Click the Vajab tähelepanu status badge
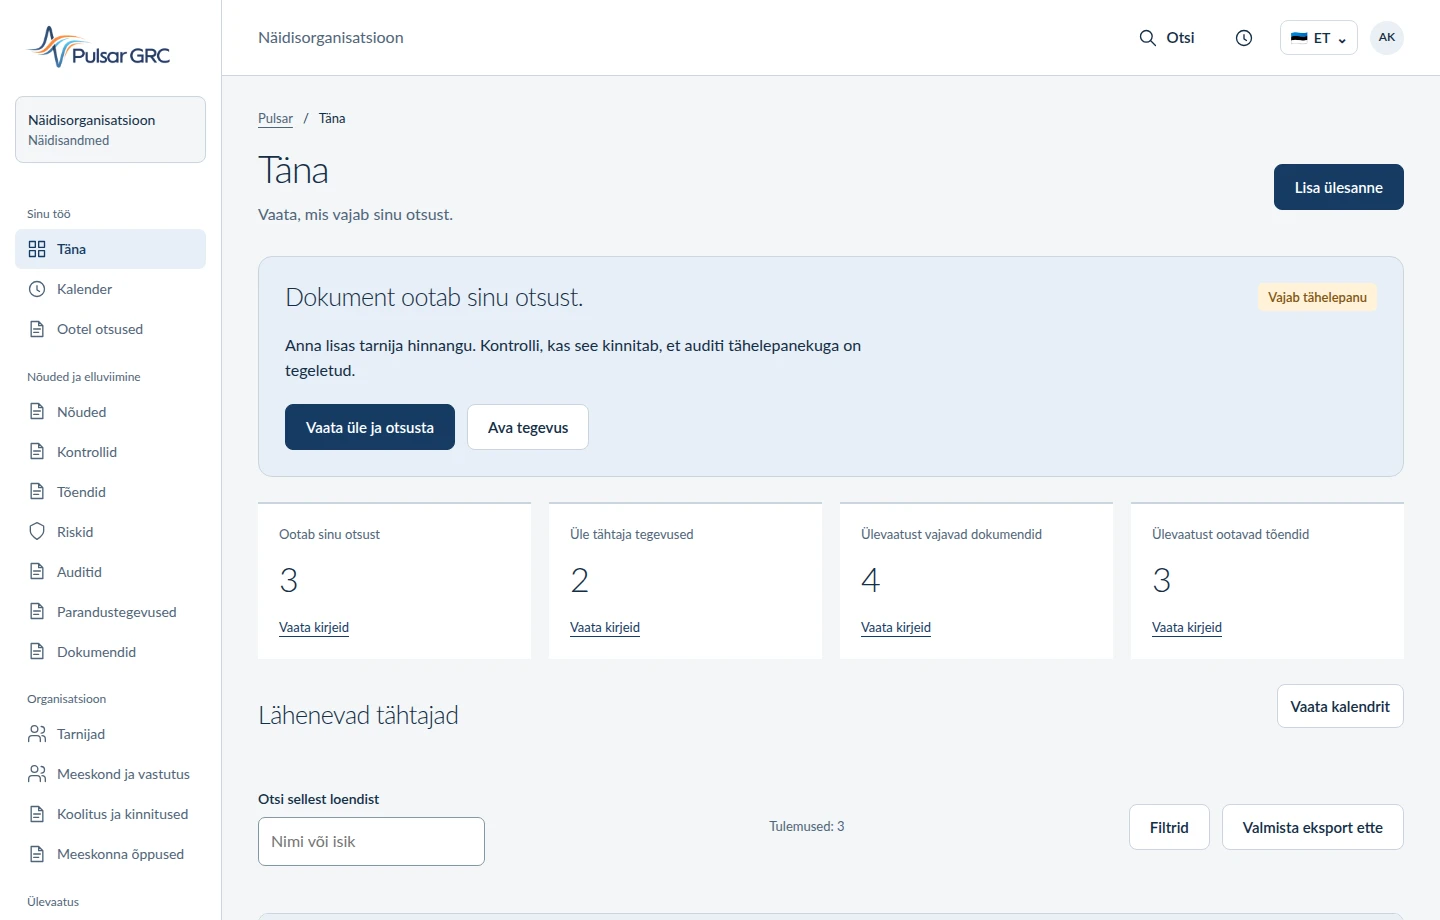Screen dimensions: 1440x920 1317,297
